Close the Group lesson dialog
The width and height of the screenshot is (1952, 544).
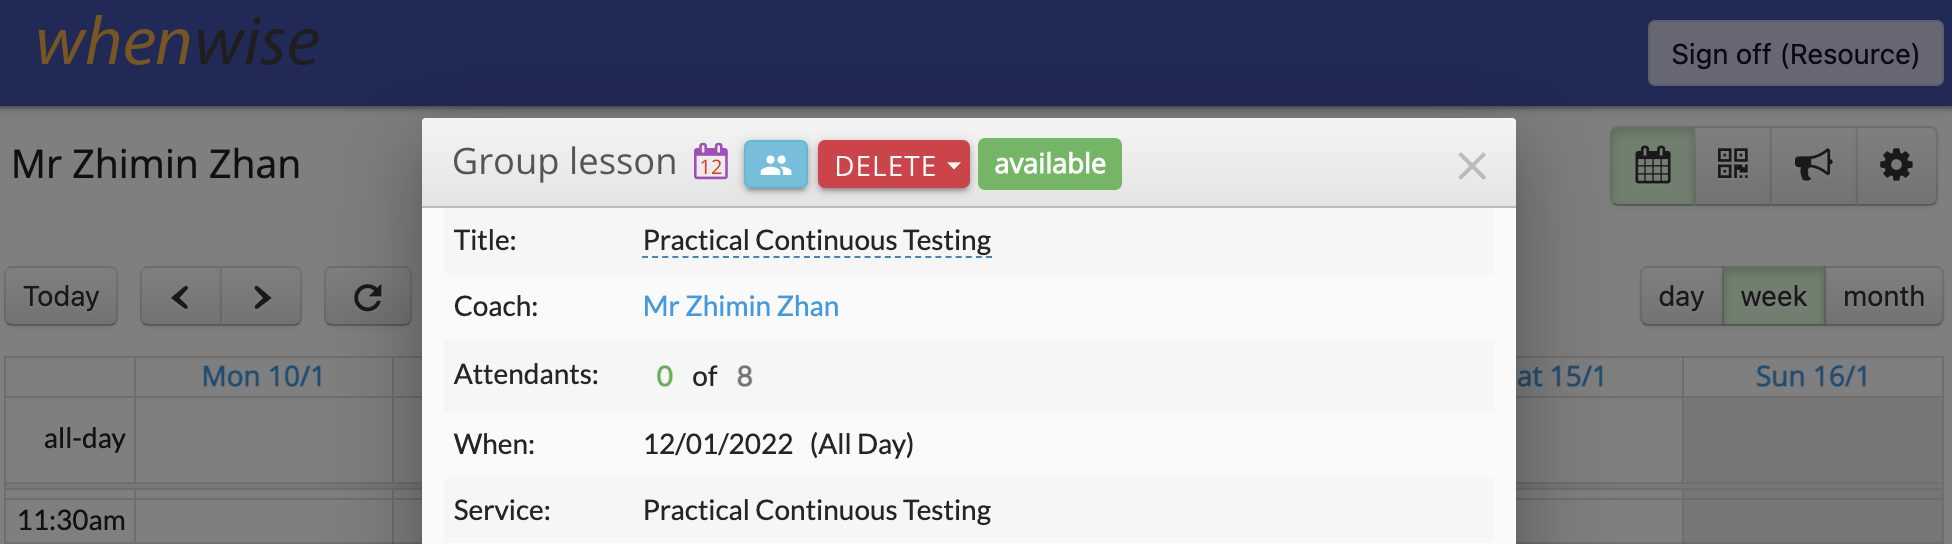(x=1471, y=165)
